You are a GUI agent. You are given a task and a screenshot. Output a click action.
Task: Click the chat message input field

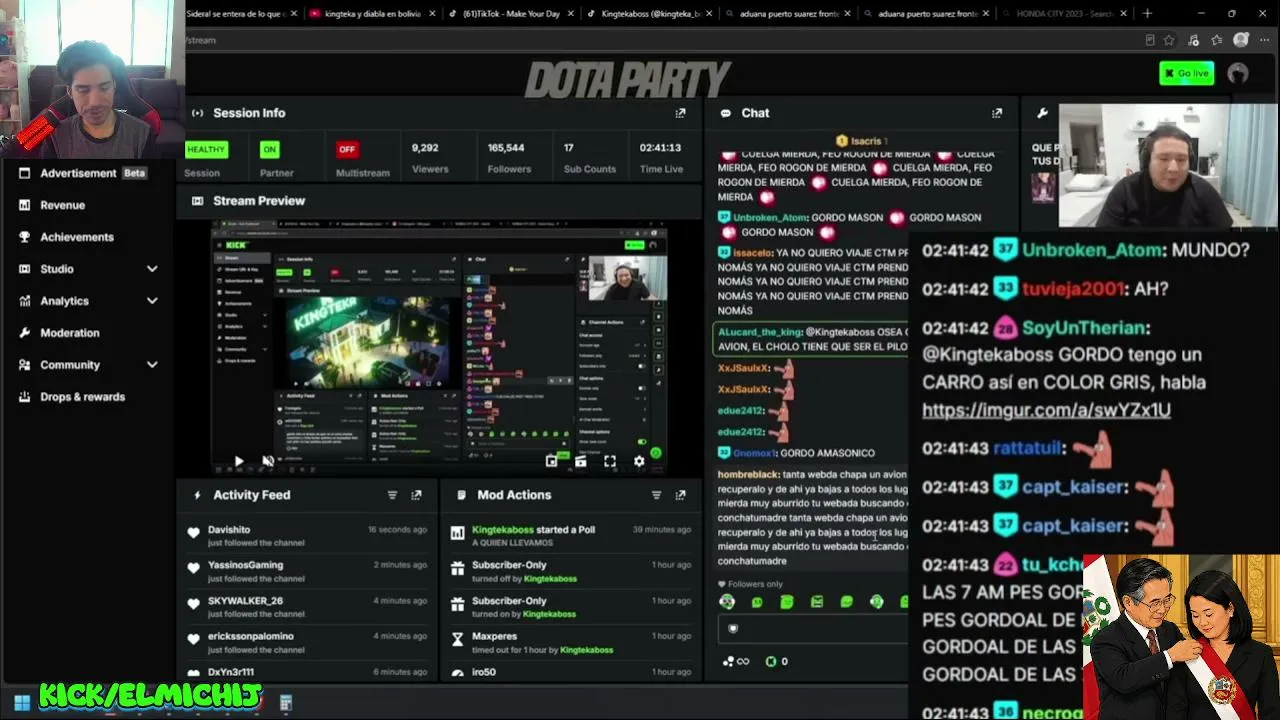pos(814,628)
